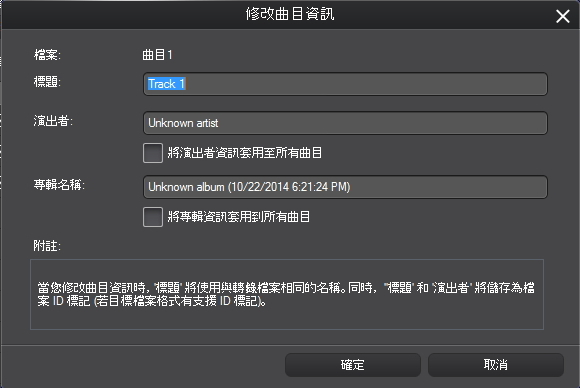
Task: Click the 檔案 label
Action: pyautogui.click(x=47, y=55)
